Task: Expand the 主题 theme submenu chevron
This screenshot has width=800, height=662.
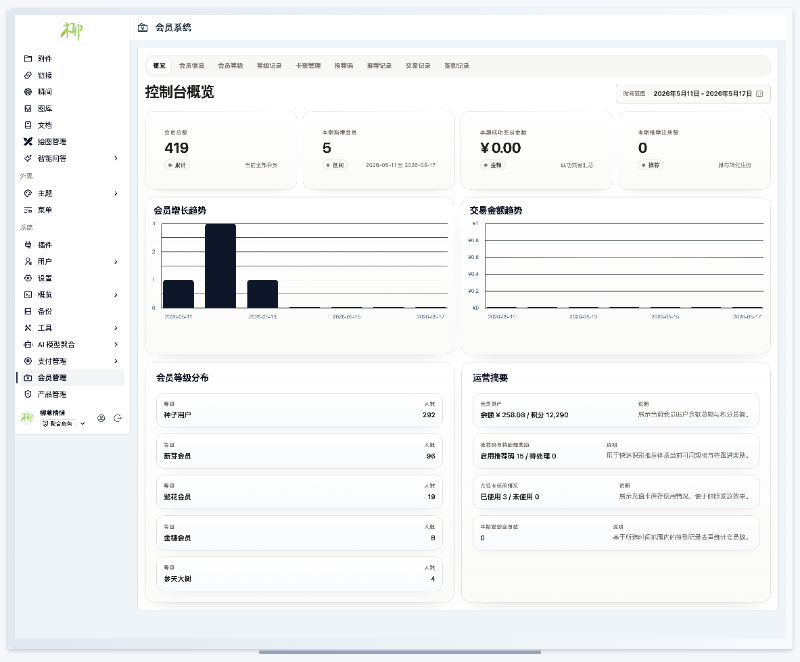Action: [x=116, y=193]
